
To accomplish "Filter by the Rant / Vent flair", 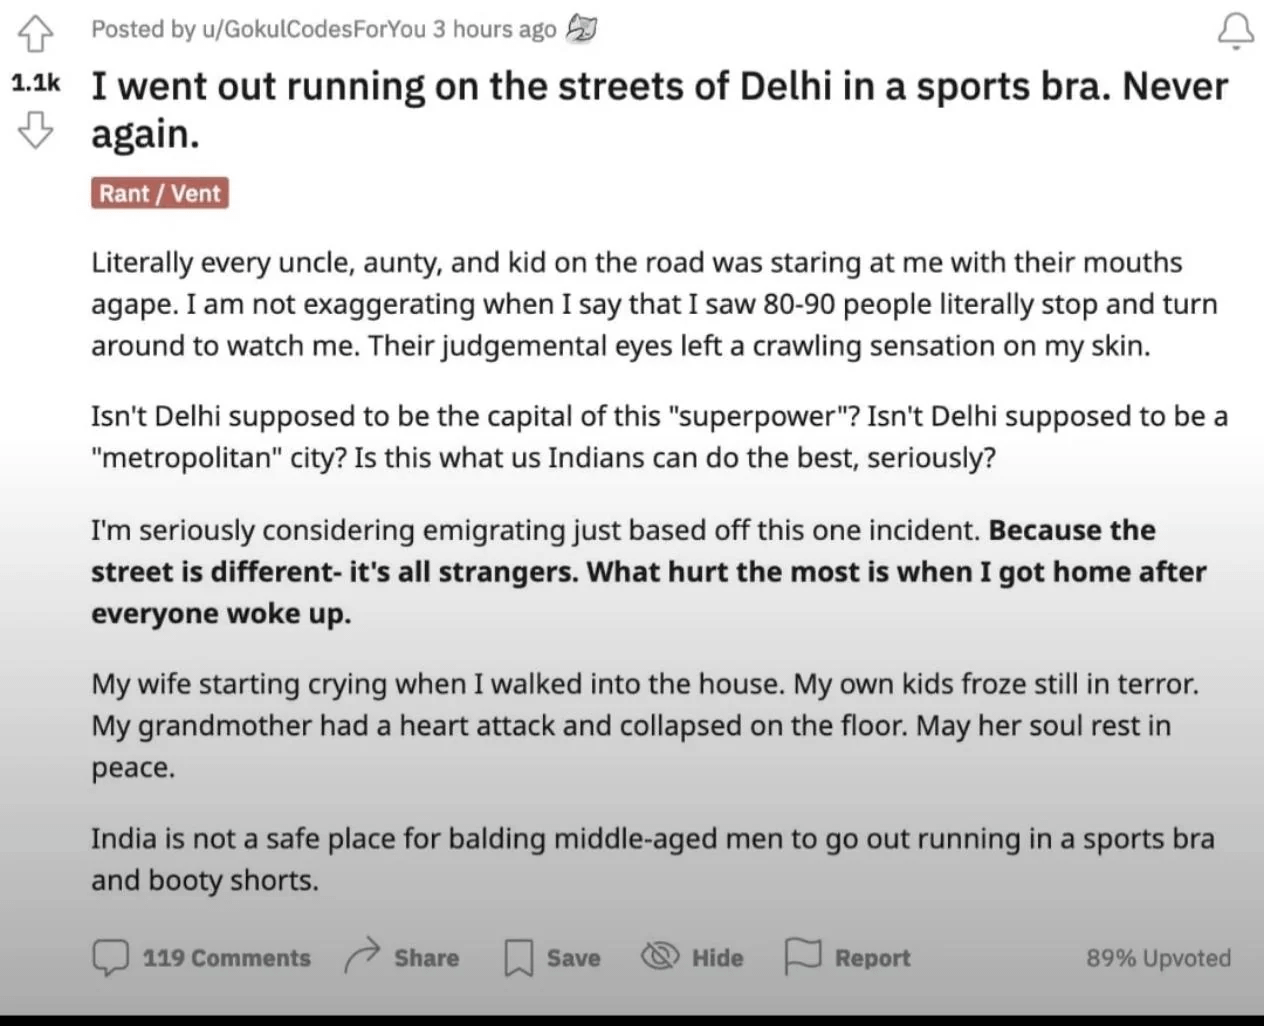I will 160,193.
